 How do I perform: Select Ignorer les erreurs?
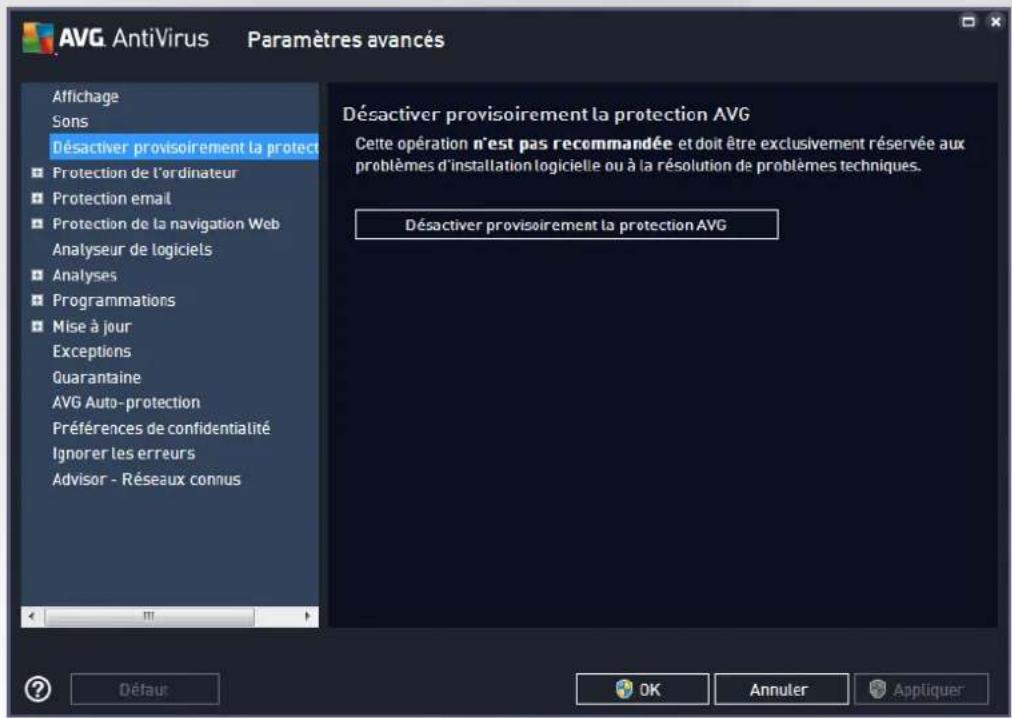(x=123, y=453)
